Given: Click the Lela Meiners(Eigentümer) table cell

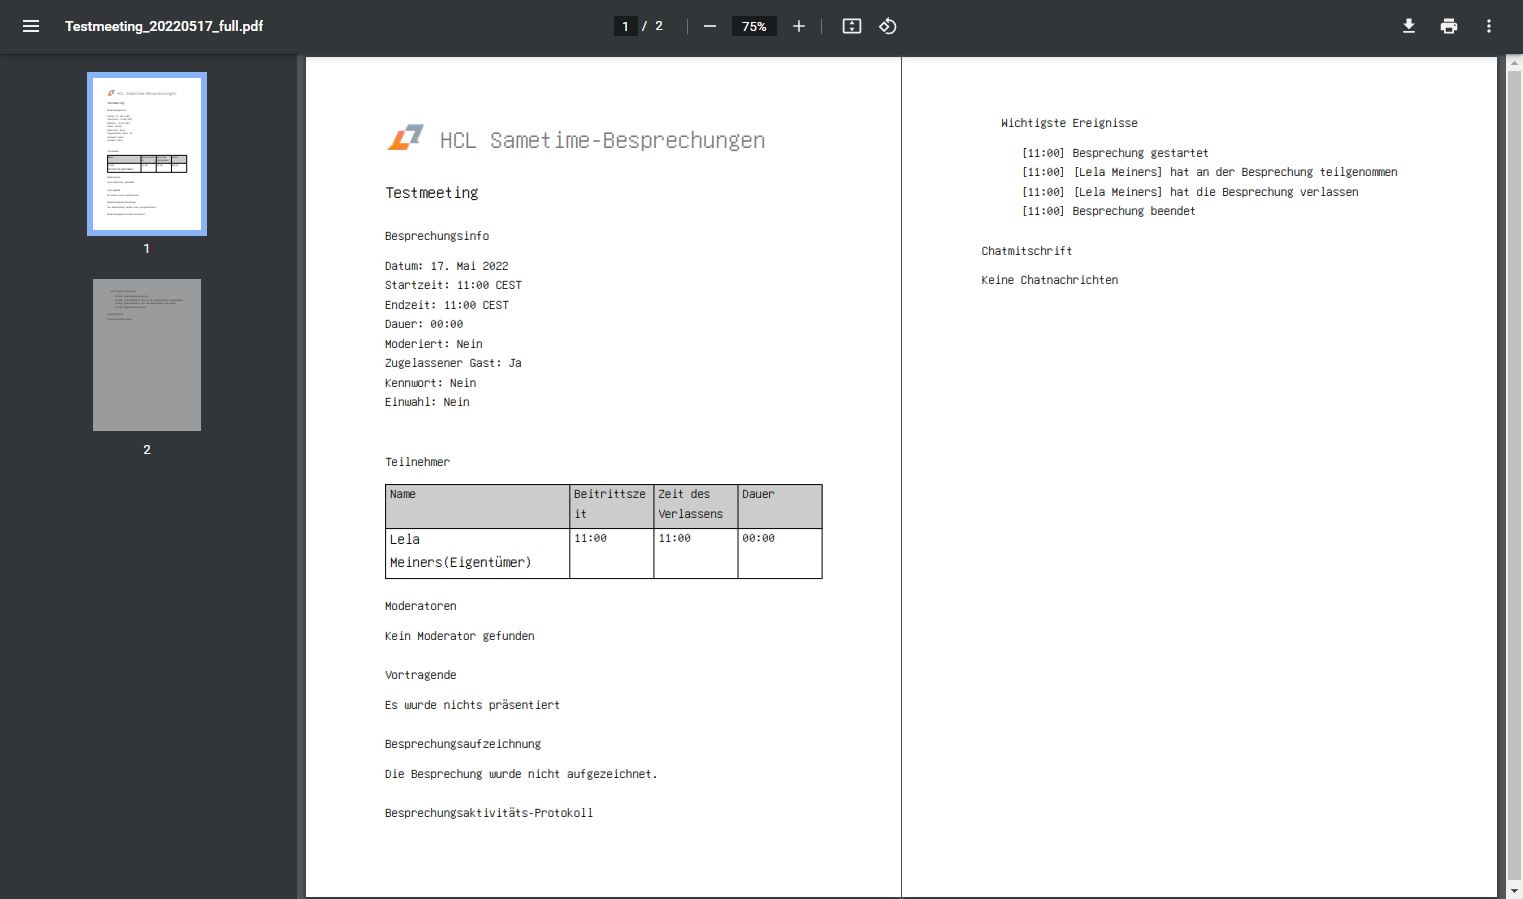Looking at the screenshot, I should [x=478, y=553].
